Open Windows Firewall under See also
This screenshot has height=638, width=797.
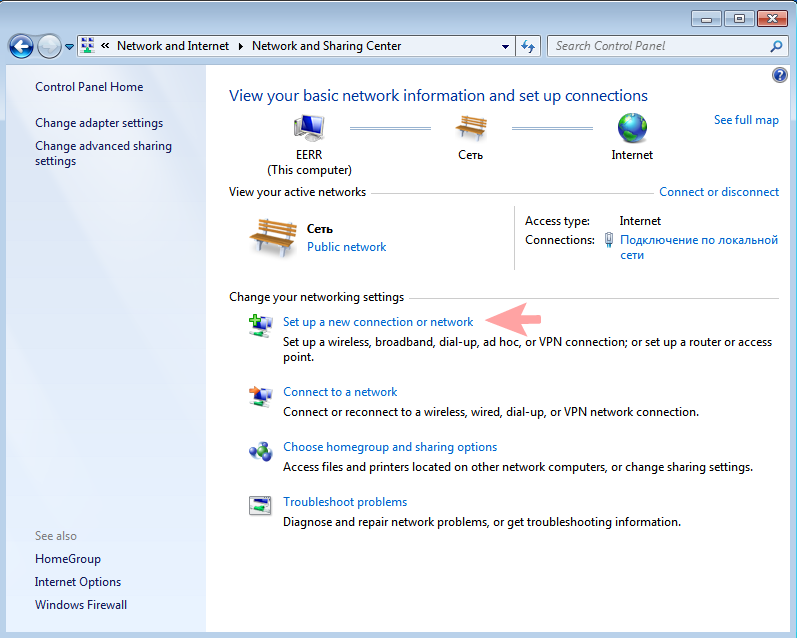pos(81,604)
